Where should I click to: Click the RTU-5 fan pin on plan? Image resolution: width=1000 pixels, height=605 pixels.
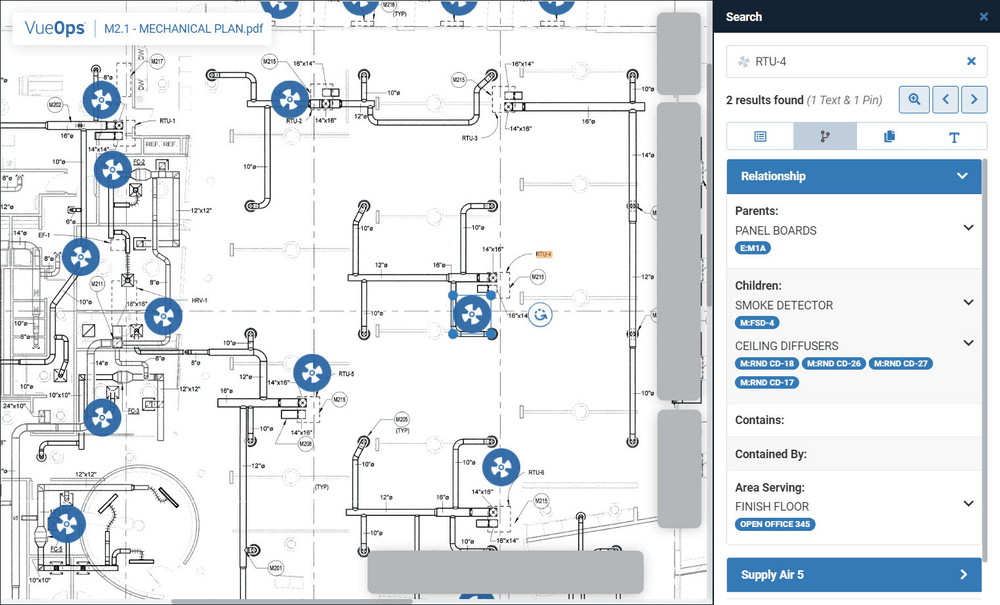pyautogui.click(x=312, y=374)
